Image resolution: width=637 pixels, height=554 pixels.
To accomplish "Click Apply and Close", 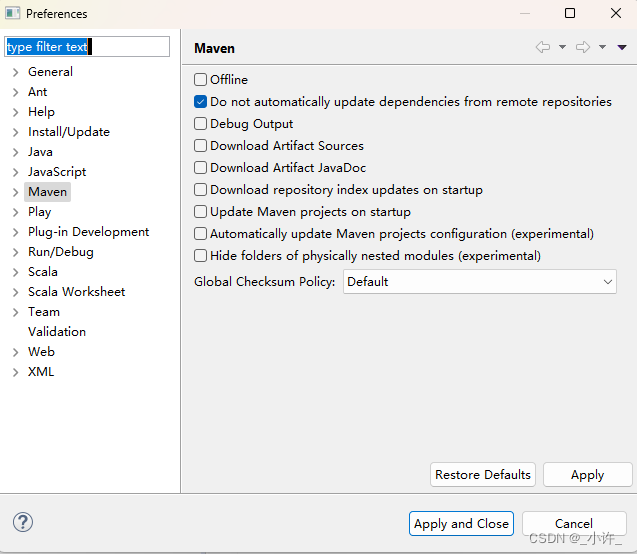I will (x=461, y=524).
